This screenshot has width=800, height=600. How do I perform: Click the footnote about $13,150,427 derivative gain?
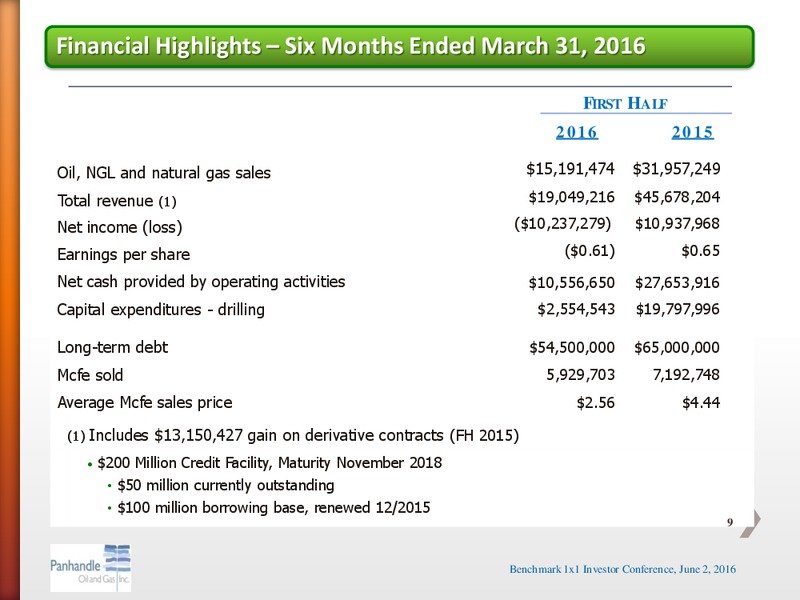pos(293,436)
